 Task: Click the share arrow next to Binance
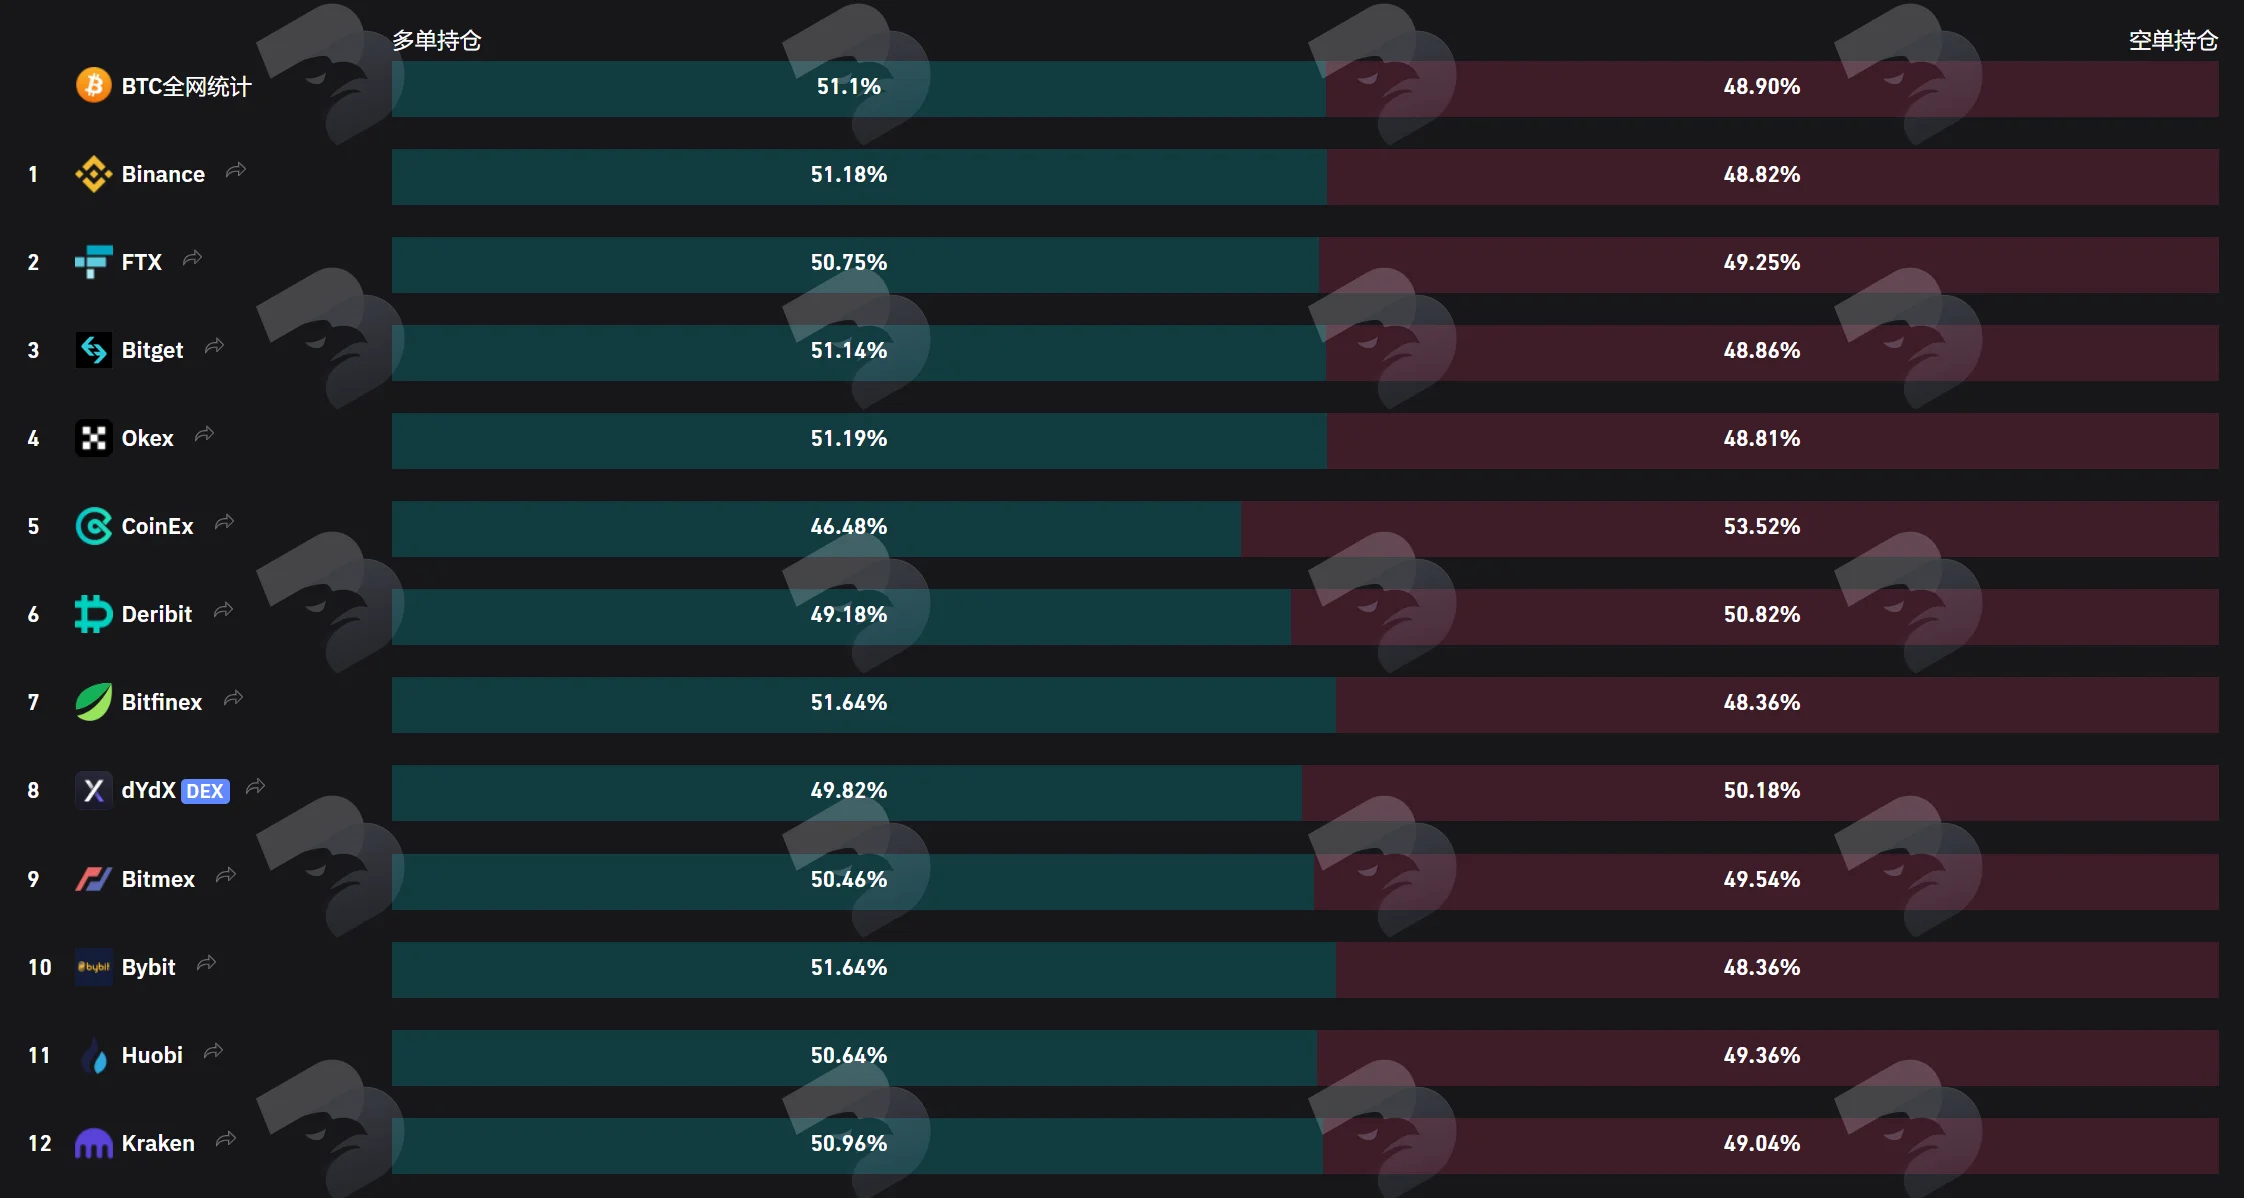coord(236,171)
